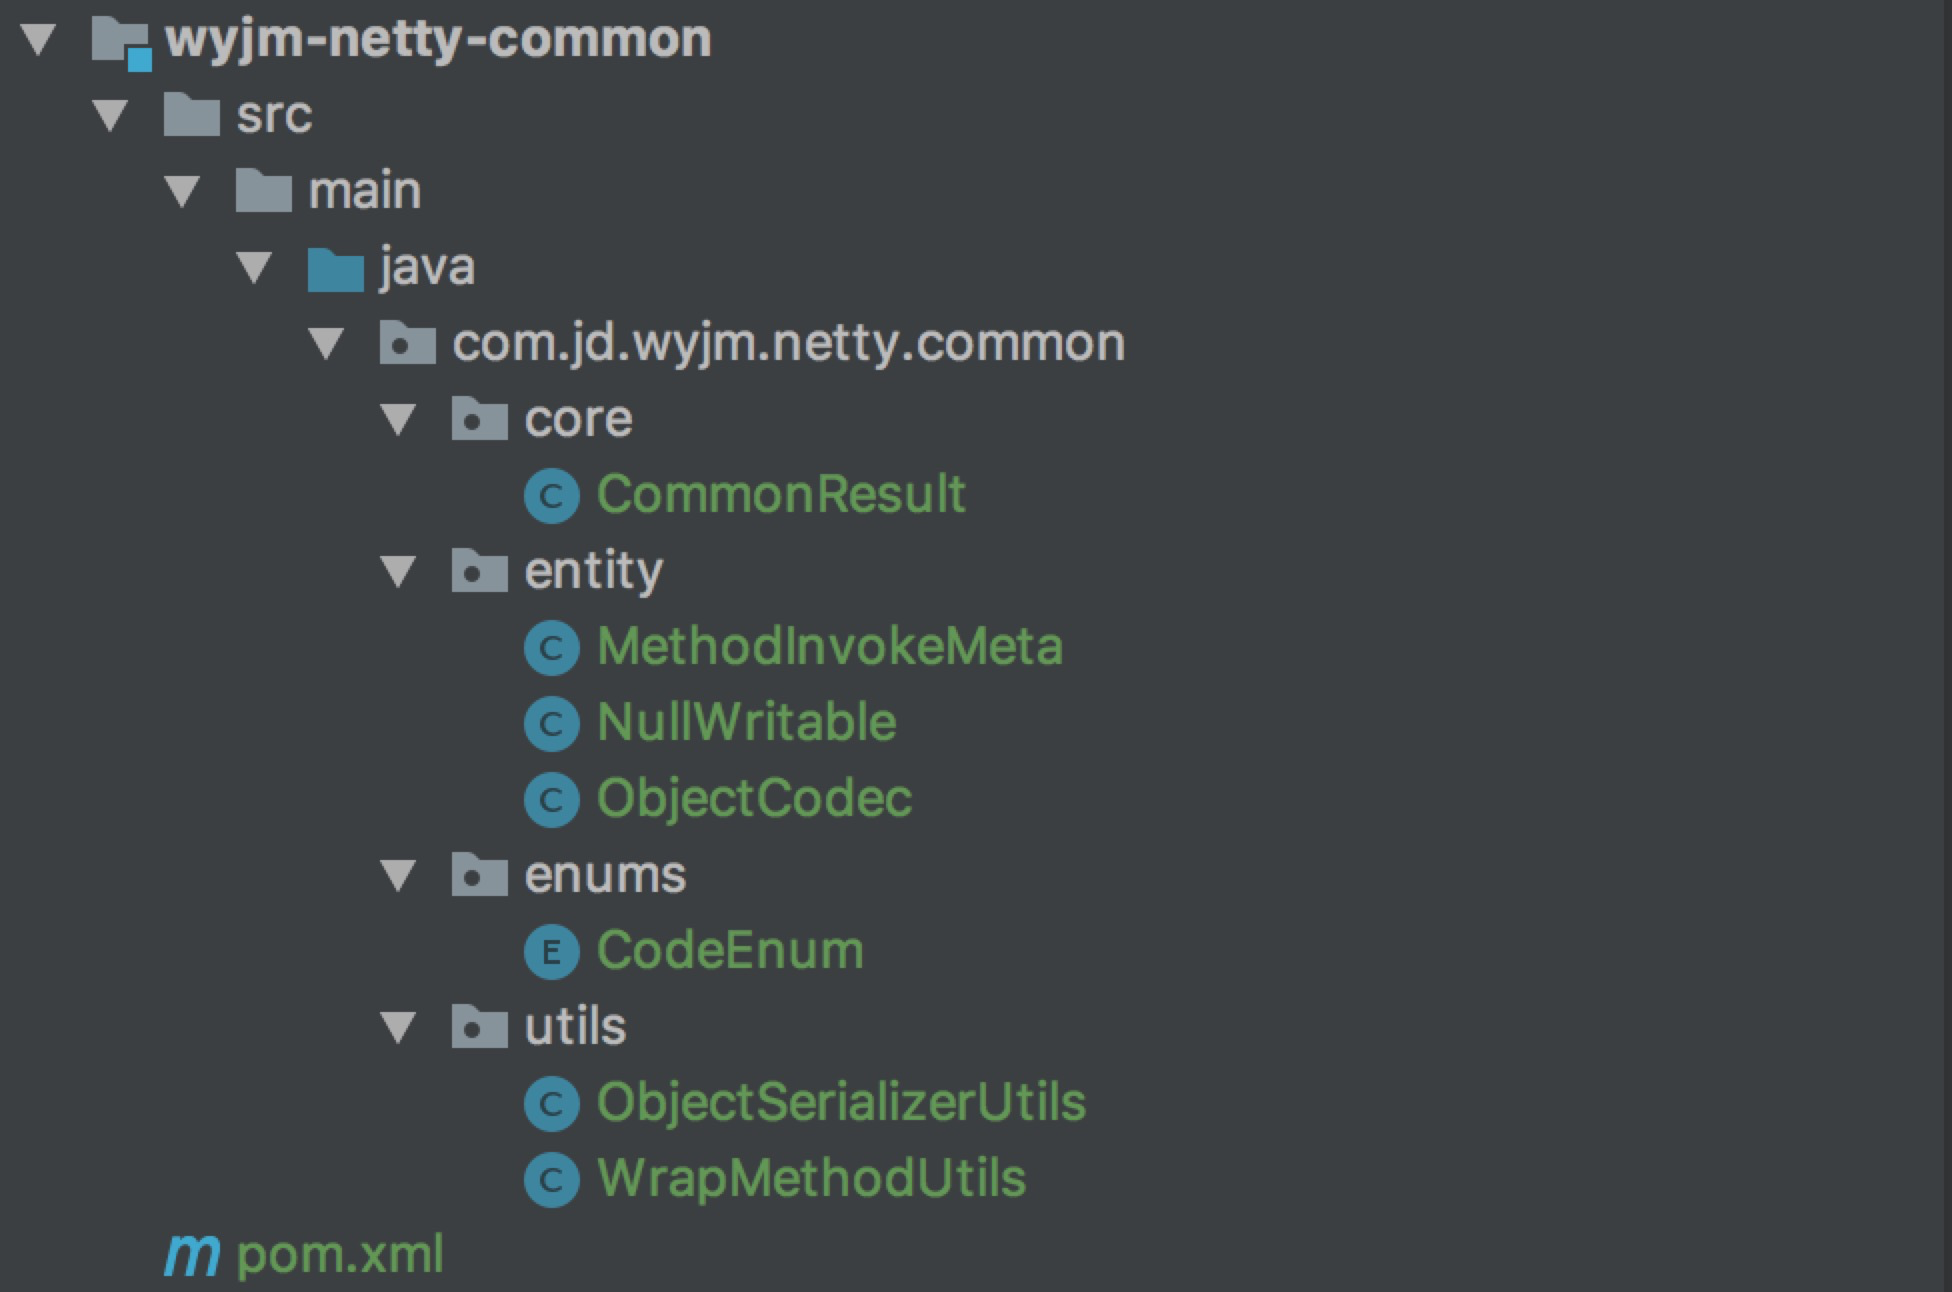Select the pom.xml file
The height and width of the screenshot is (1292, 1952).
click(x=340, y=1255)
